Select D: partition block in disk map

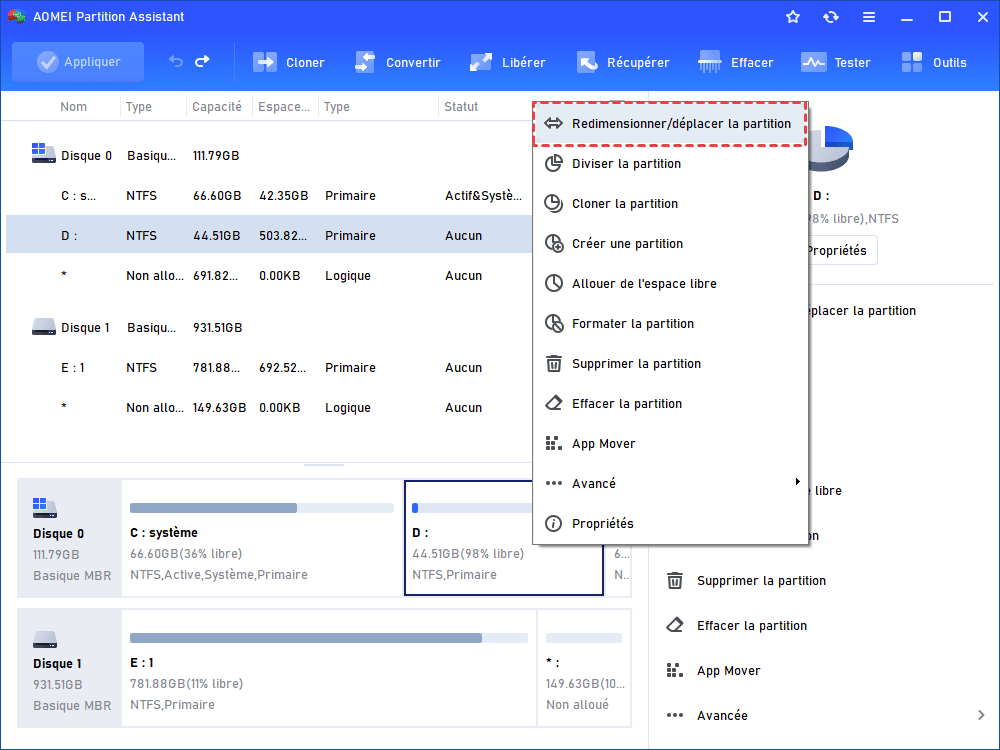504,538
